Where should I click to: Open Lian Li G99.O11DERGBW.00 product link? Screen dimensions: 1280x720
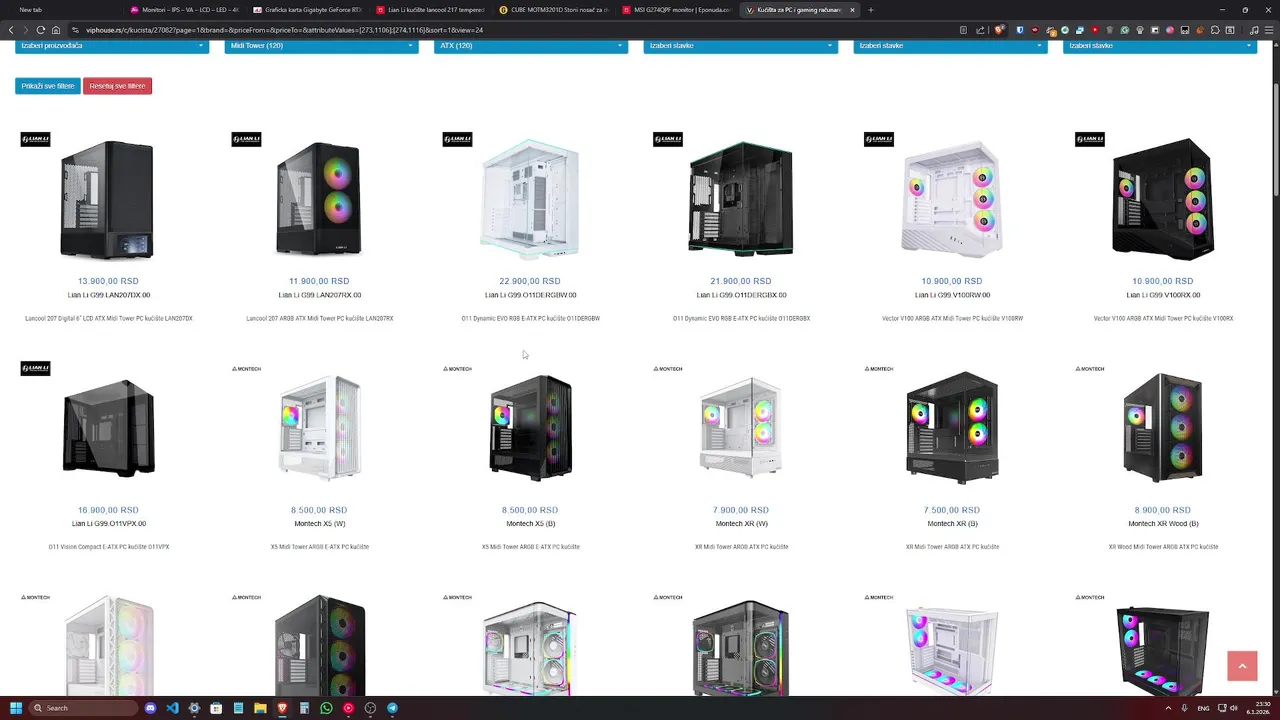pyautogui.click(x=530, y=295)
